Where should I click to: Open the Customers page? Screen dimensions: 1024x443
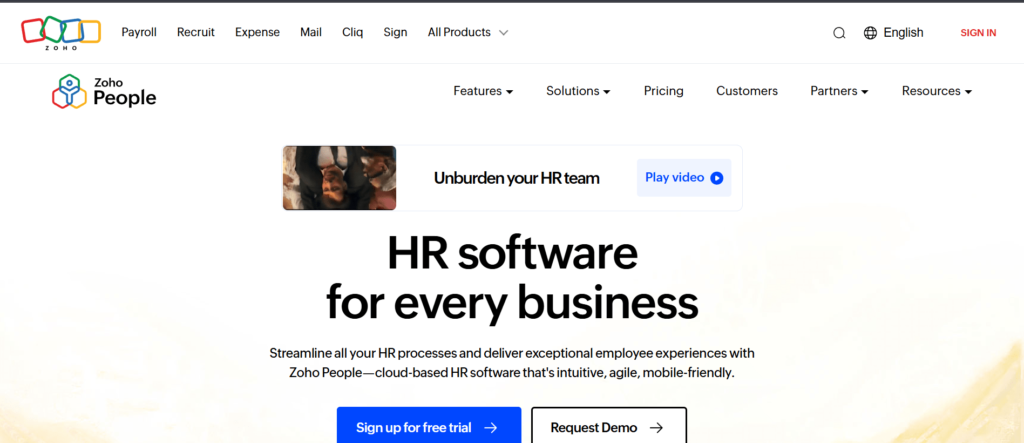click(x=746, y=91)
